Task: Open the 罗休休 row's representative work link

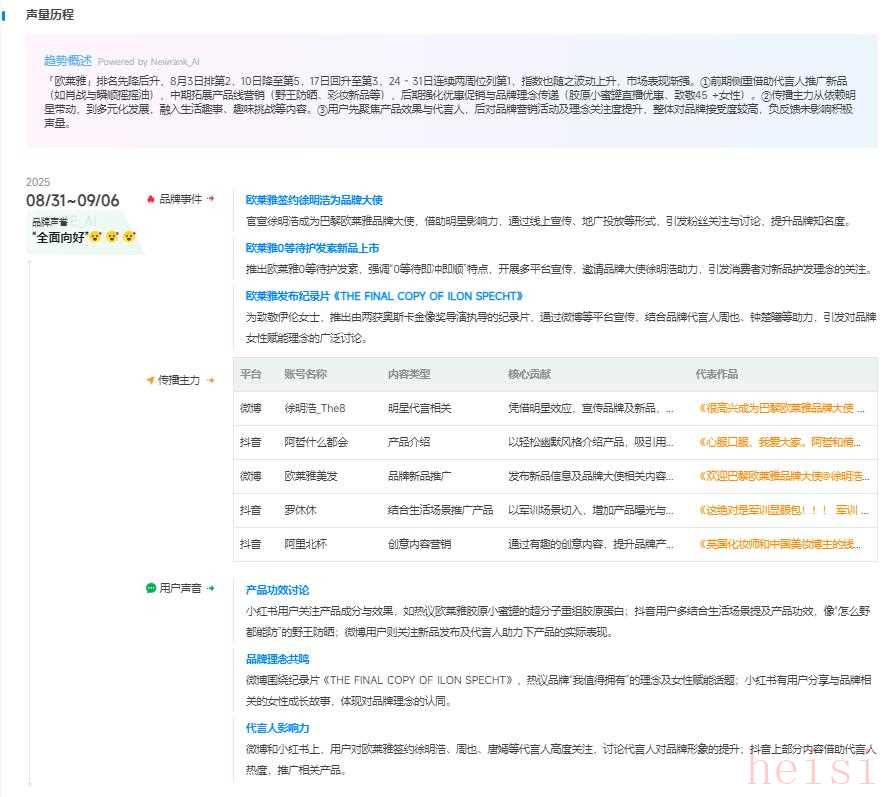Action: pyautogui.click(x=781, y=510)
